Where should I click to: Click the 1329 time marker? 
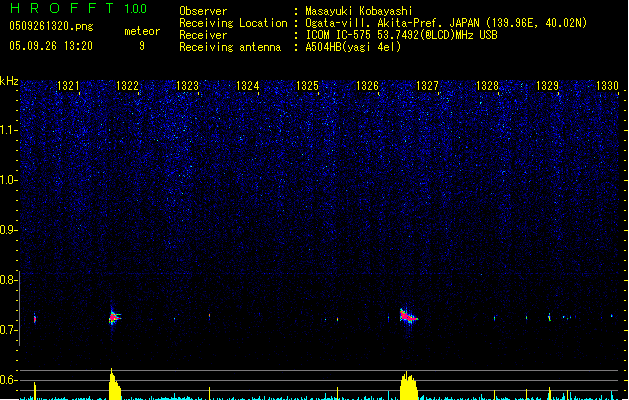point(547,86)
